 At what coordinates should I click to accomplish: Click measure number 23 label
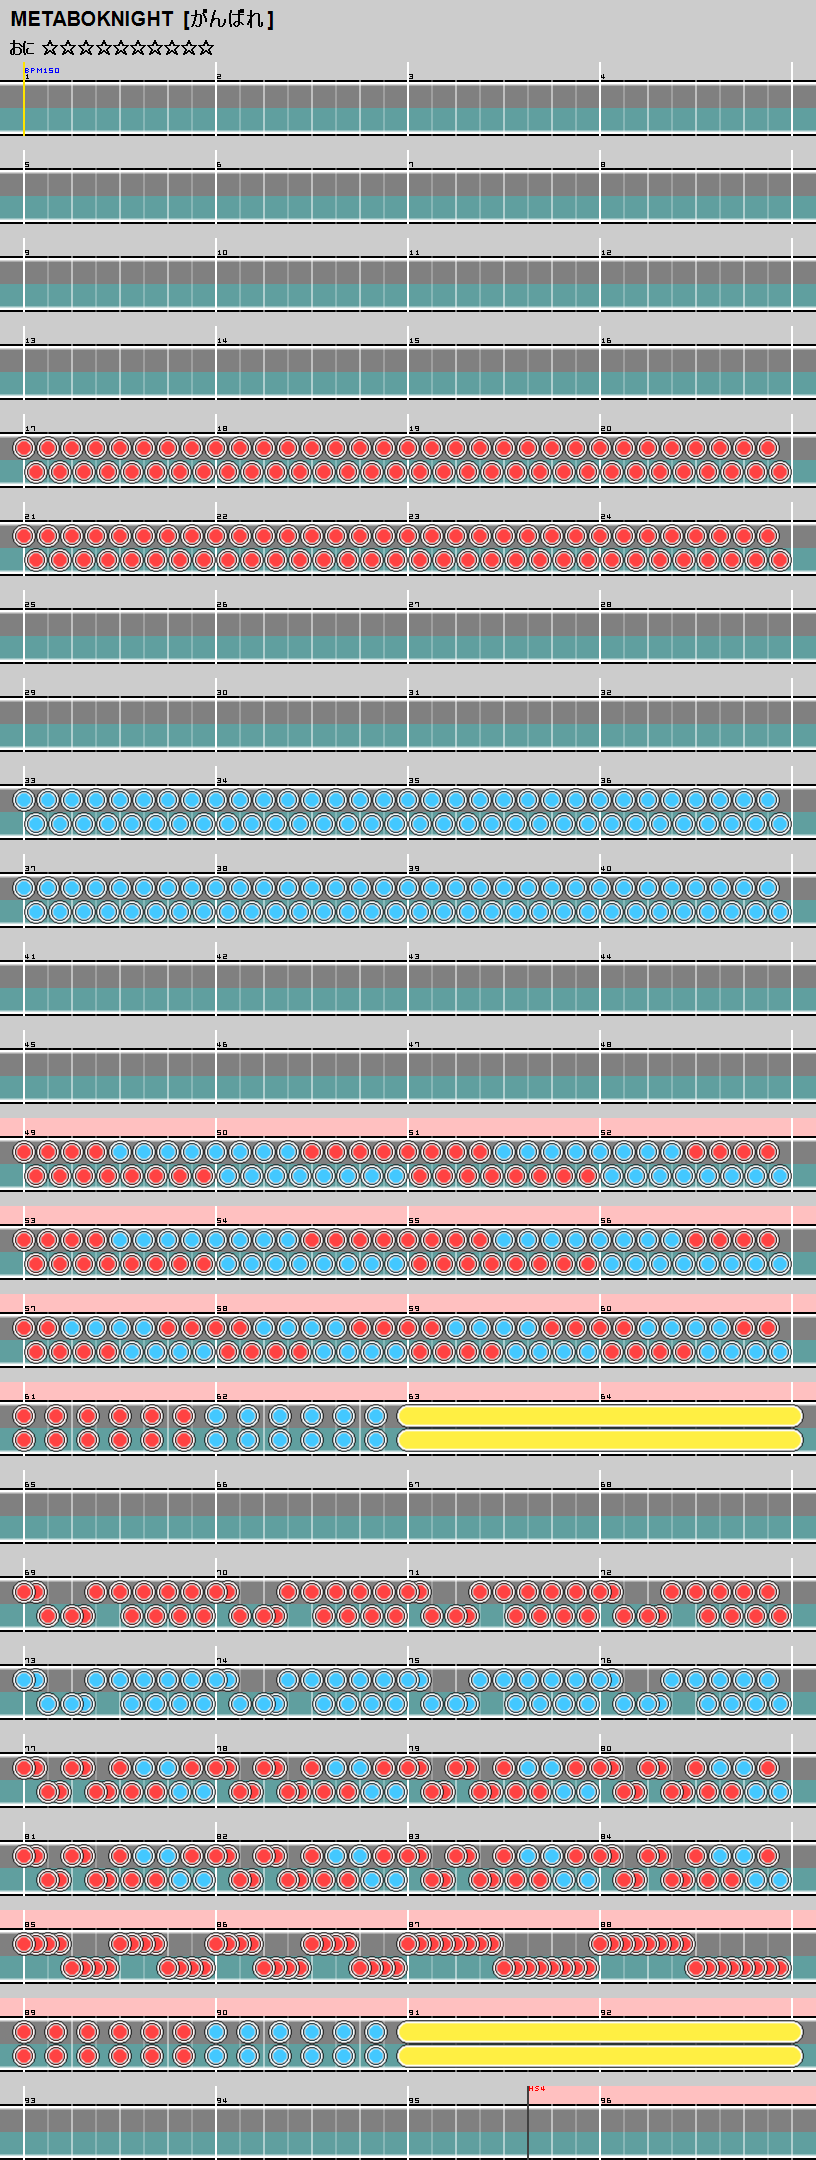tap(414, 517)
